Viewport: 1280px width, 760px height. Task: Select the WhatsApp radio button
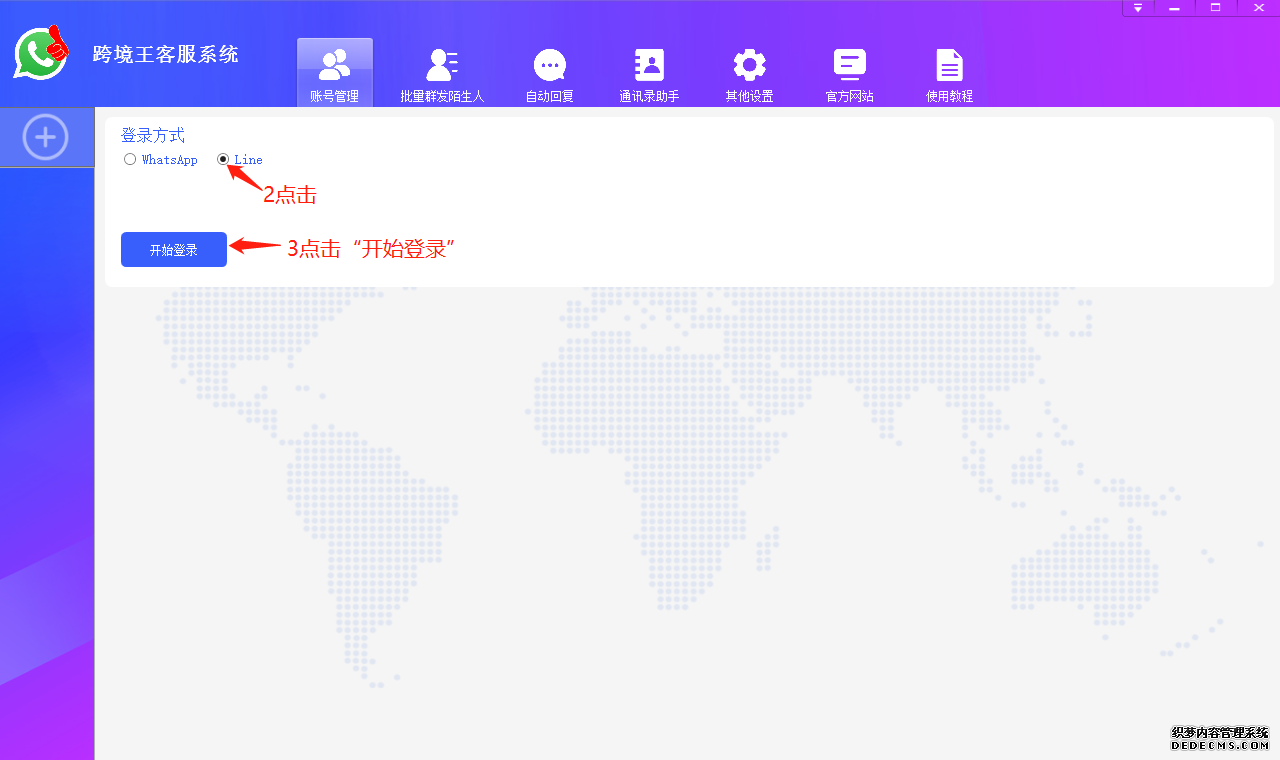click(129, 158)
